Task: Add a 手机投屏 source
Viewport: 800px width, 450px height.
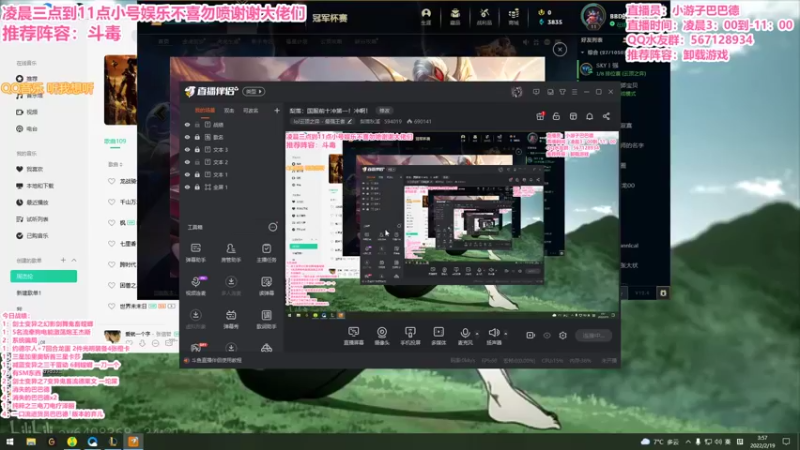Action: pos(410,336)
